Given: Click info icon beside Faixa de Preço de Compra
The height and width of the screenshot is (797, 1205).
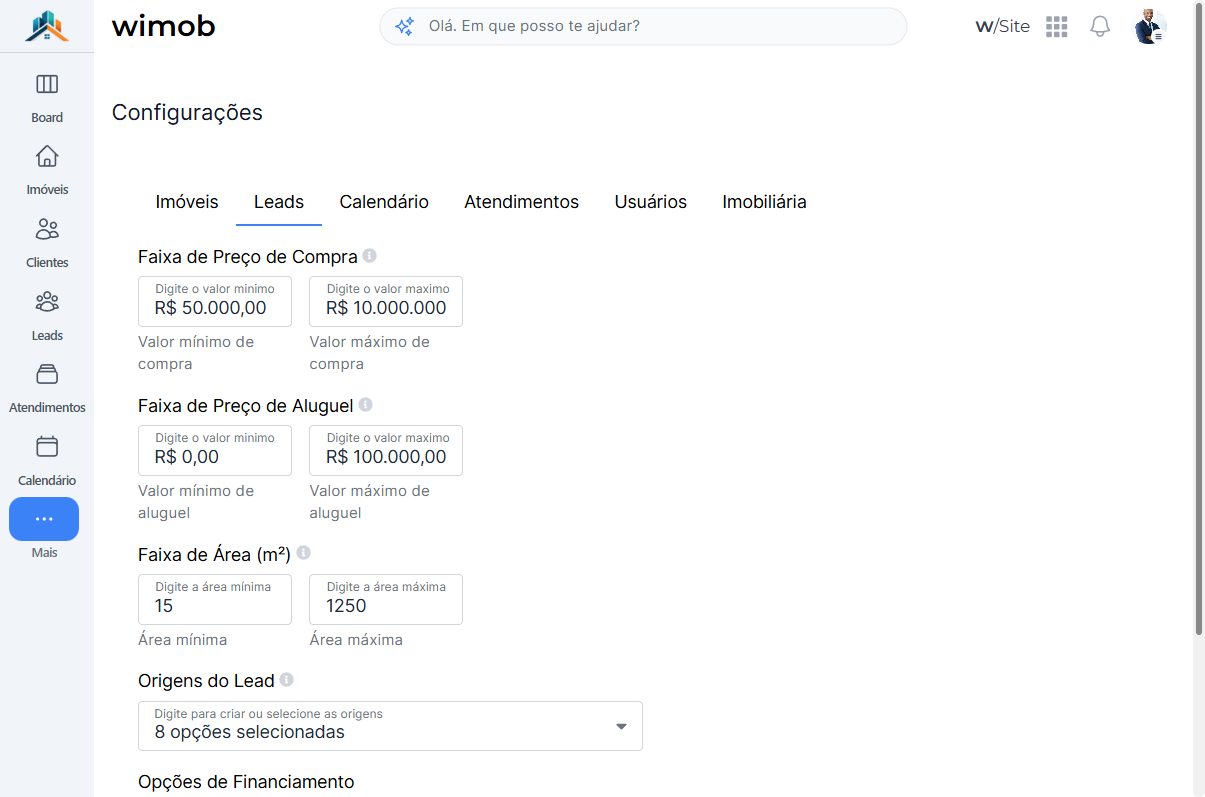Looking at the screenshot, I should 370,256.
